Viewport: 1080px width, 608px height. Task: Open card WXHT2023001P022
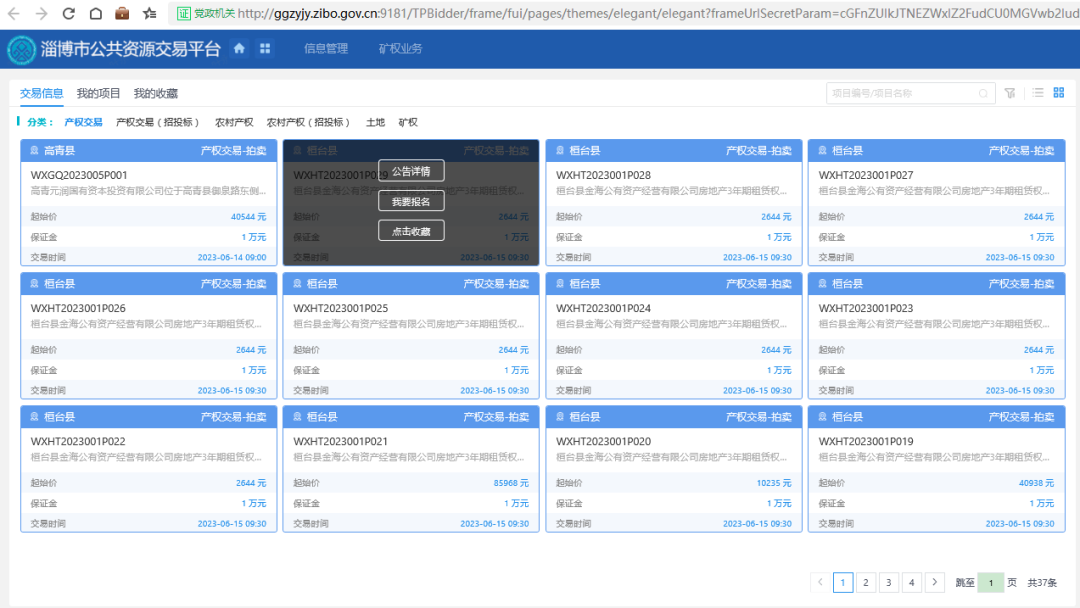tap(149, 469)
